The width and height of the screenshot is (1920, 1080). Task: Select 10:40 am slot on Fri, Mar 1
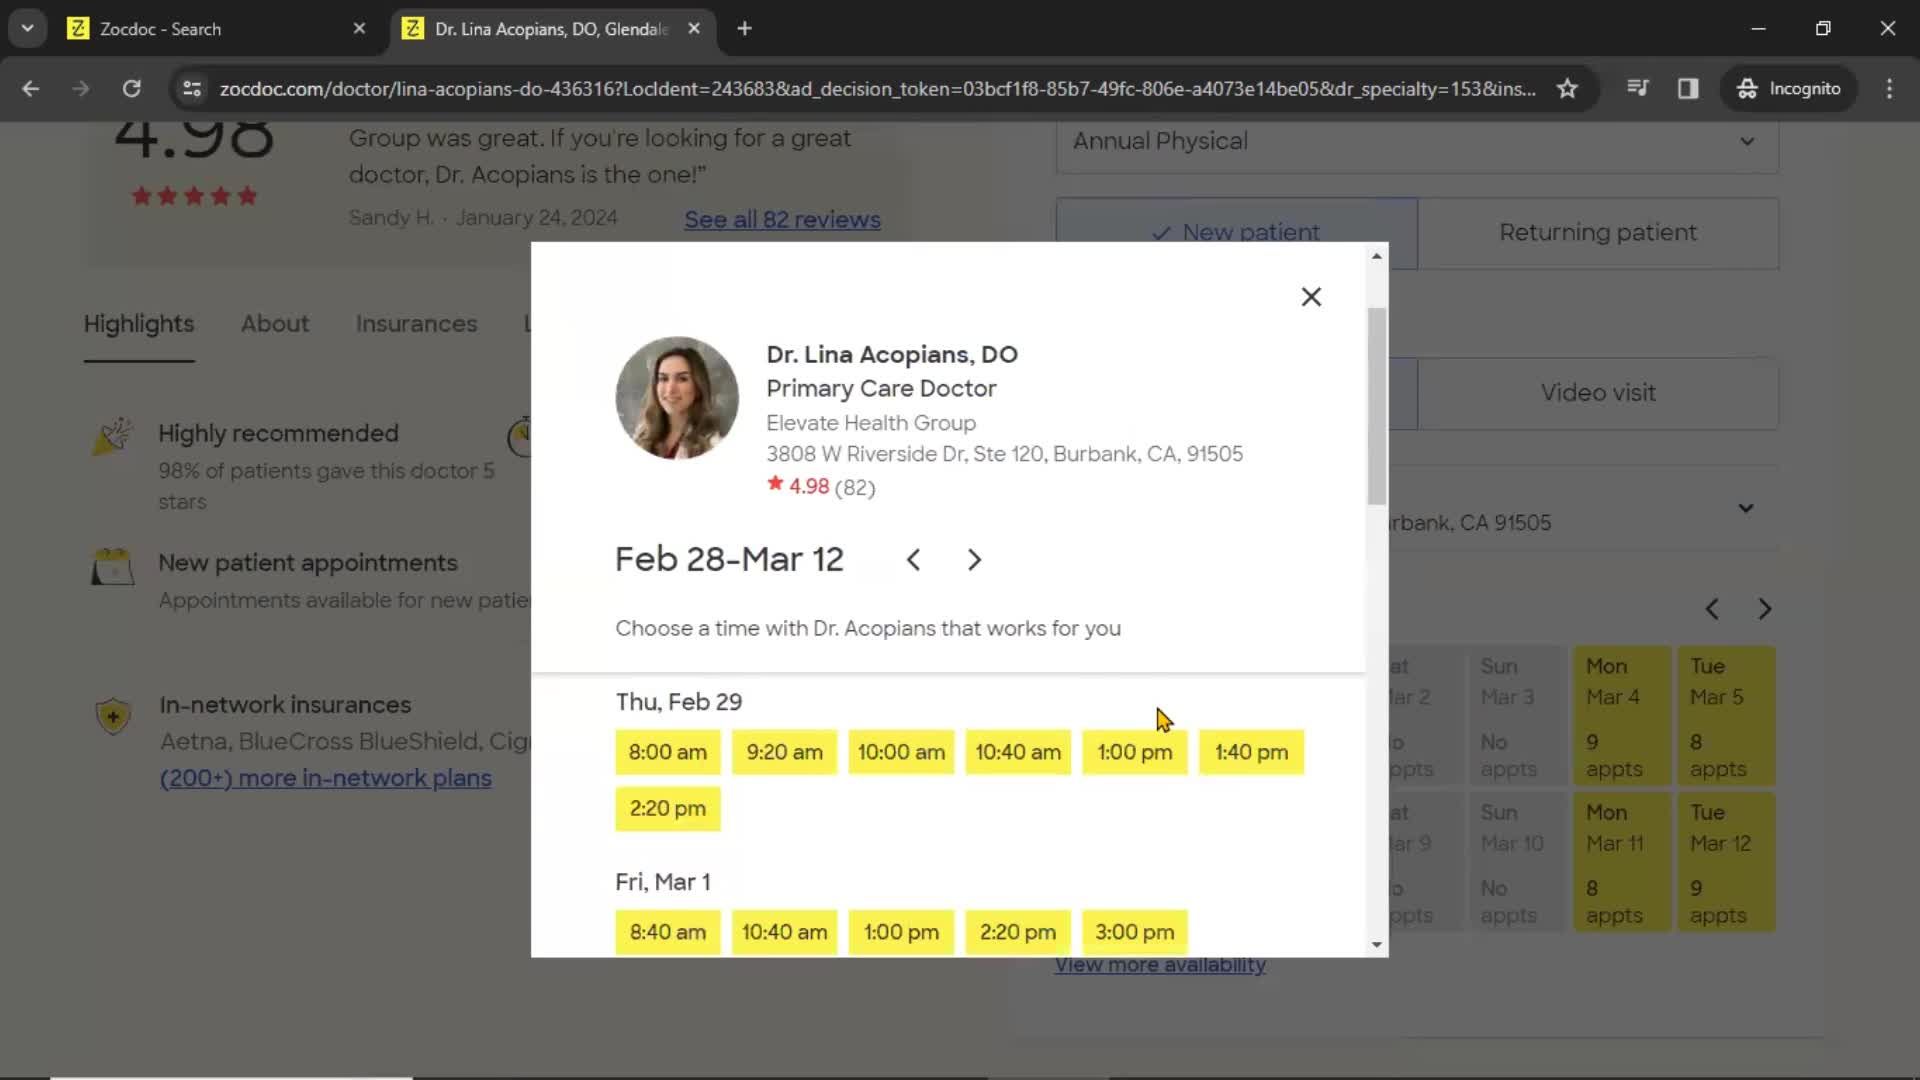pos(785,932)
